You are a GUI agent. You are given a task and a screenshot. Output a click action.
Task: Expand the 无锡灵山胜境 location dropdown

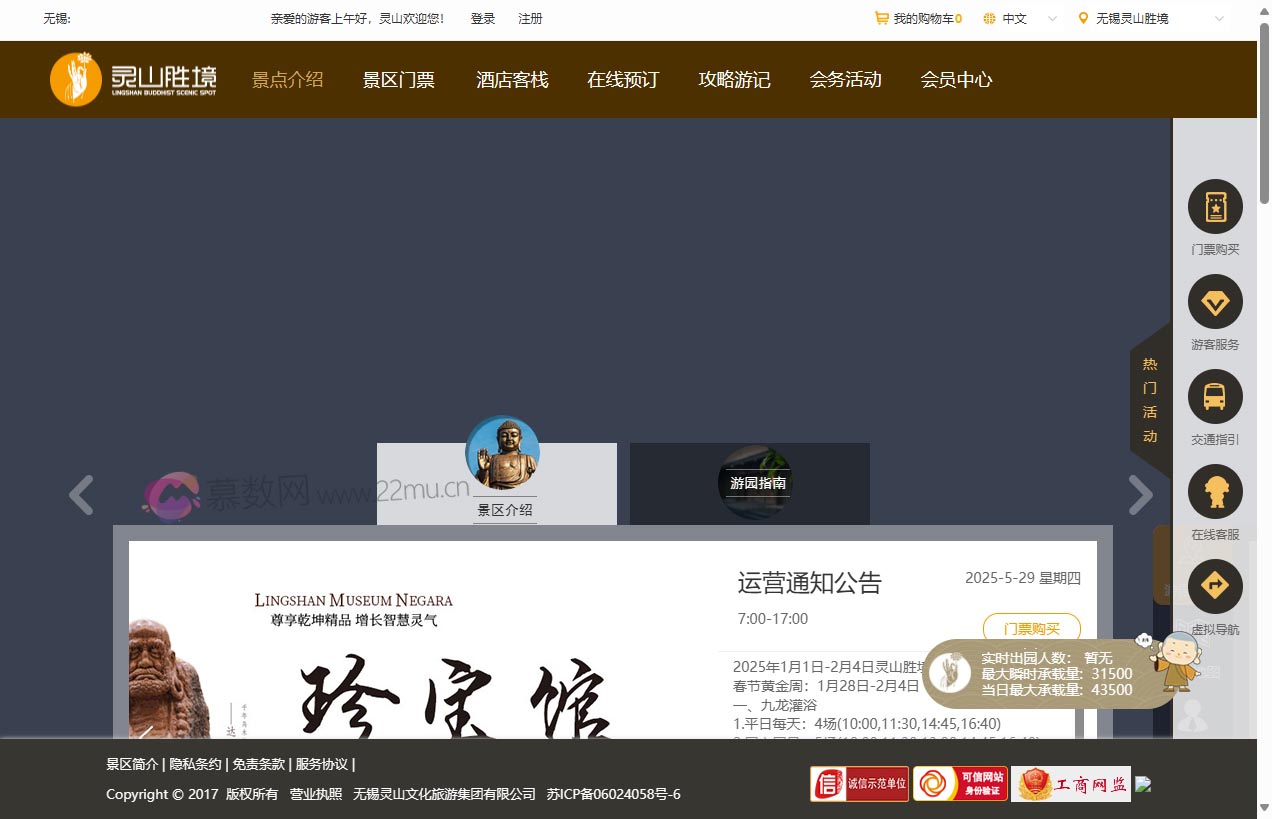(x=1218, y=18)
